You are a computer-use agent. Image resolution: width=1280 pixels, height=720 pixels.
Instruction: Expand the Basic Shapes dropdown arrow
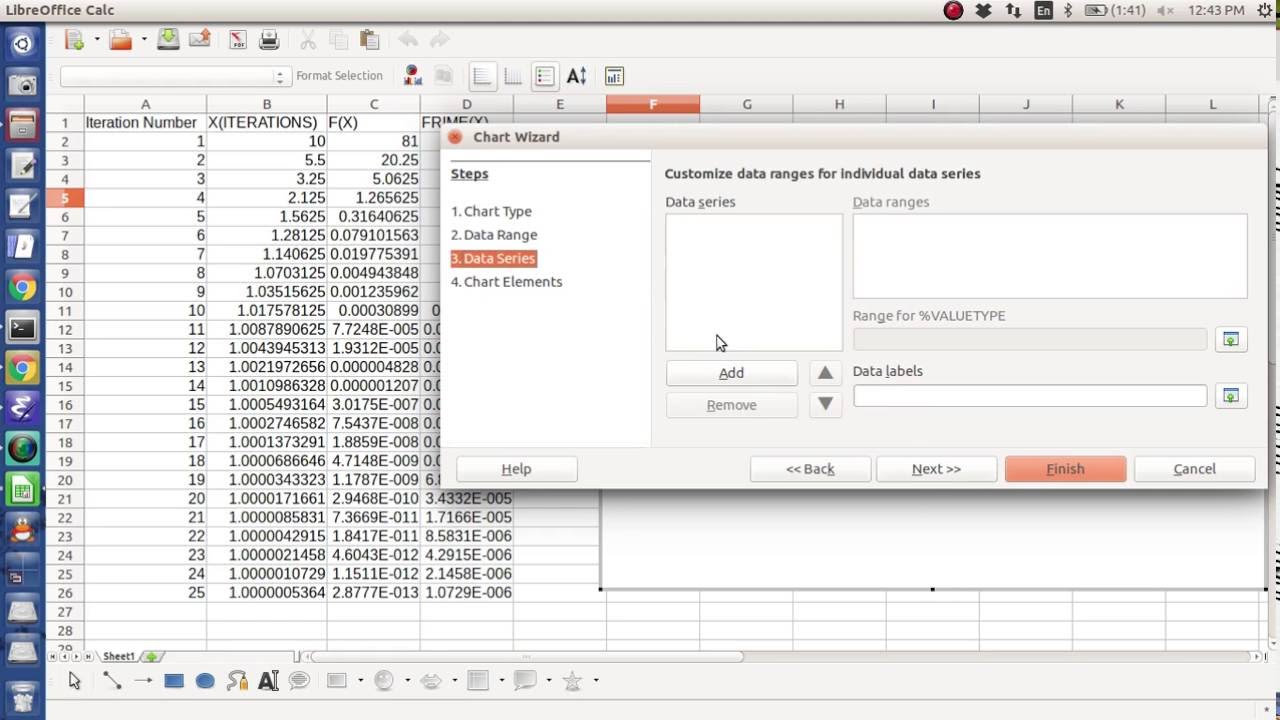coord(360,681)
